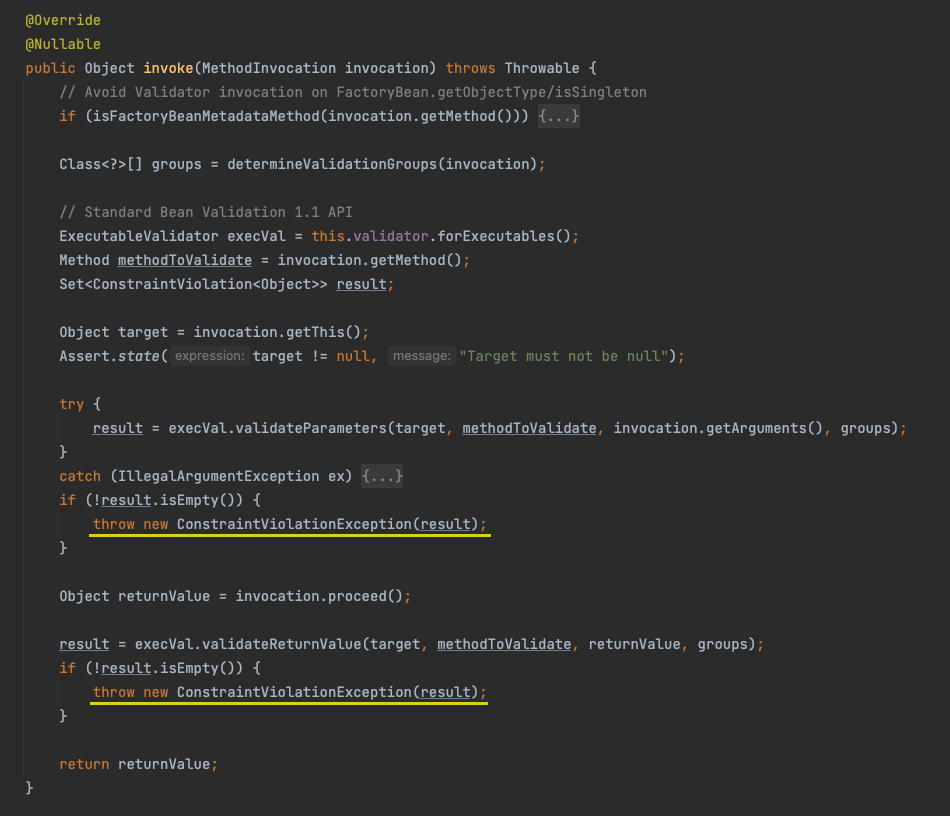950x816 pixels.
Task: Click Set<ConstraintViolation<Object>> type
Action: 193,284
